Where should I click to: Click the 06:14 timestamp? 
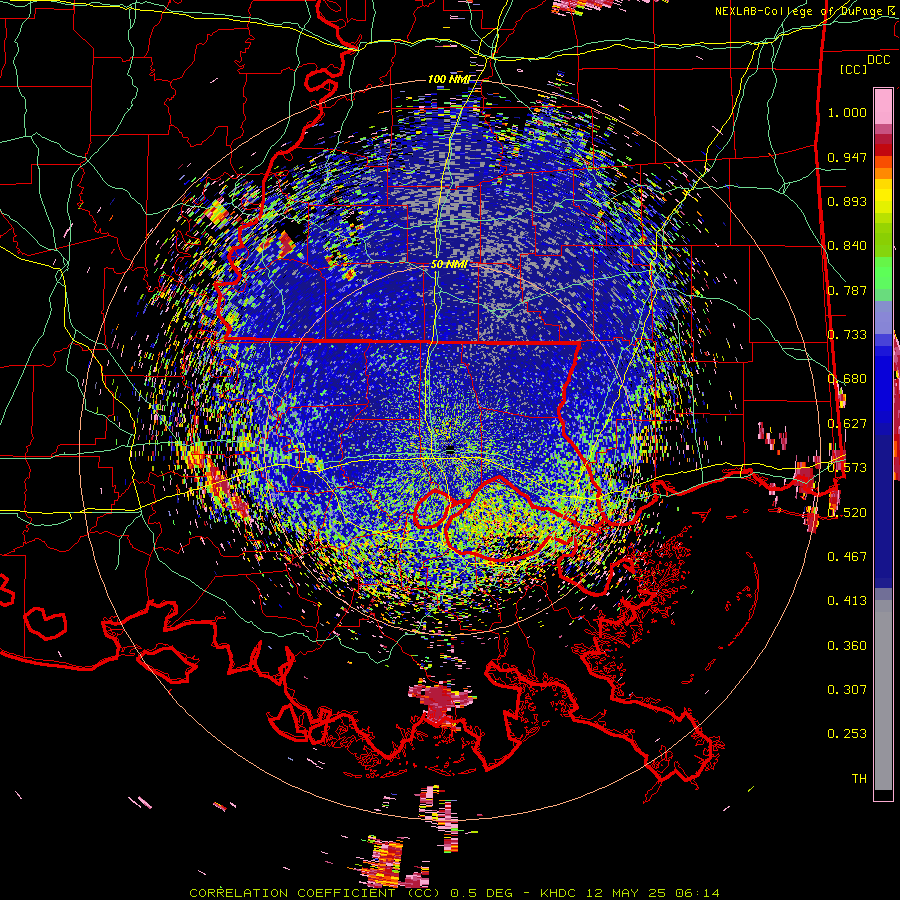tap(697, 893)
